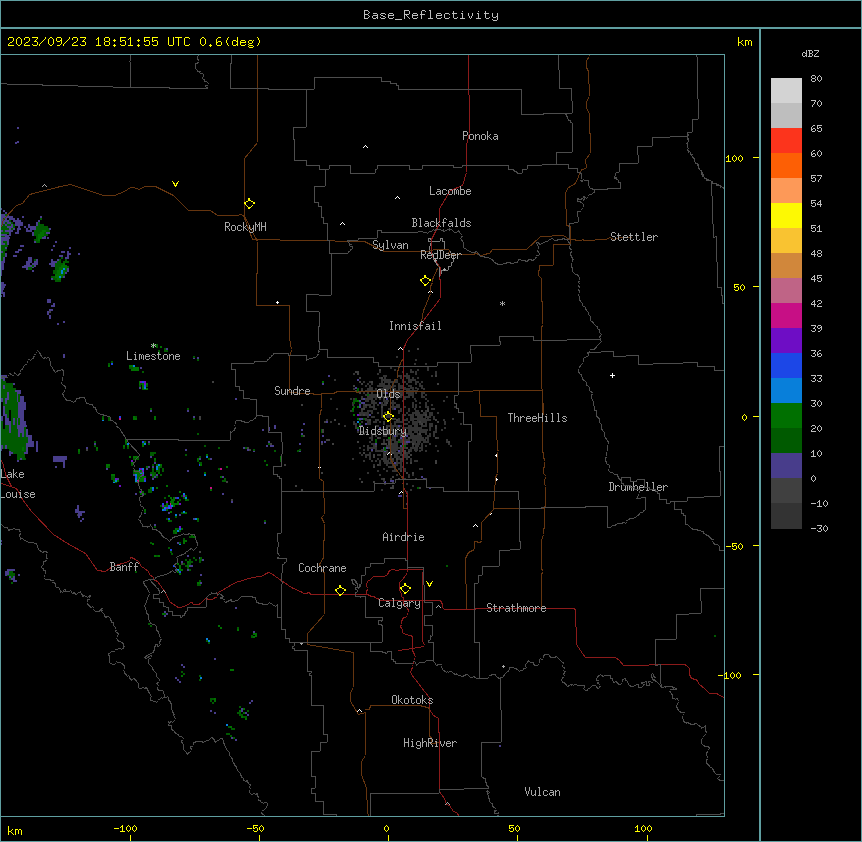
Task: Click the Strathmore label
Action: 516,608
